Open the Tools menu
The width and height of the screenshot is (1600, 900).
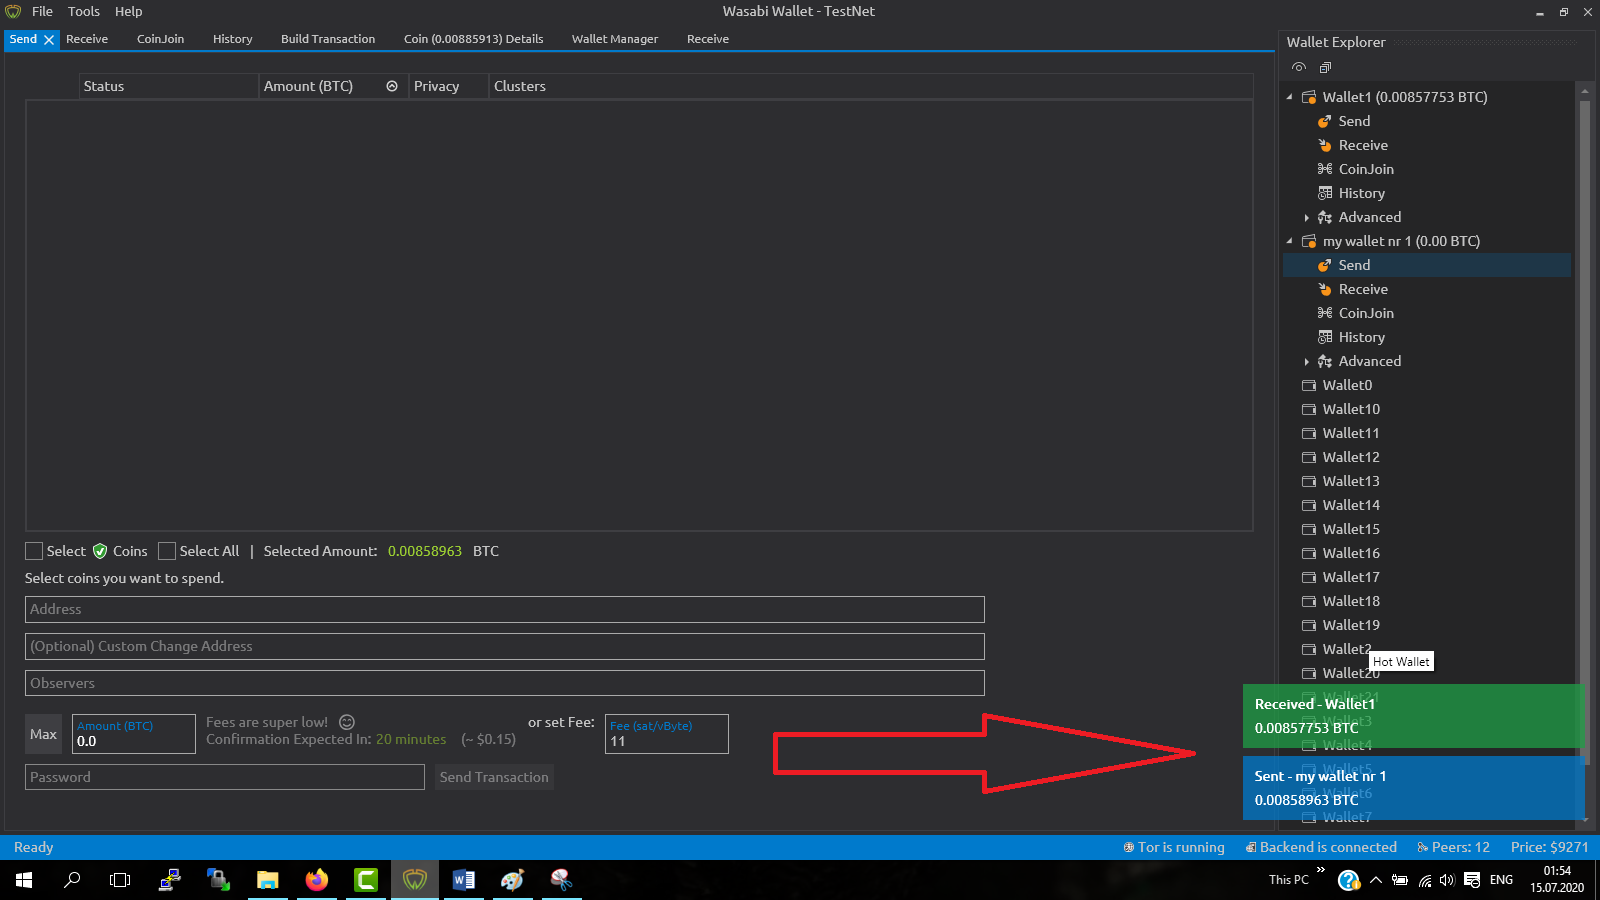(84, 11)
